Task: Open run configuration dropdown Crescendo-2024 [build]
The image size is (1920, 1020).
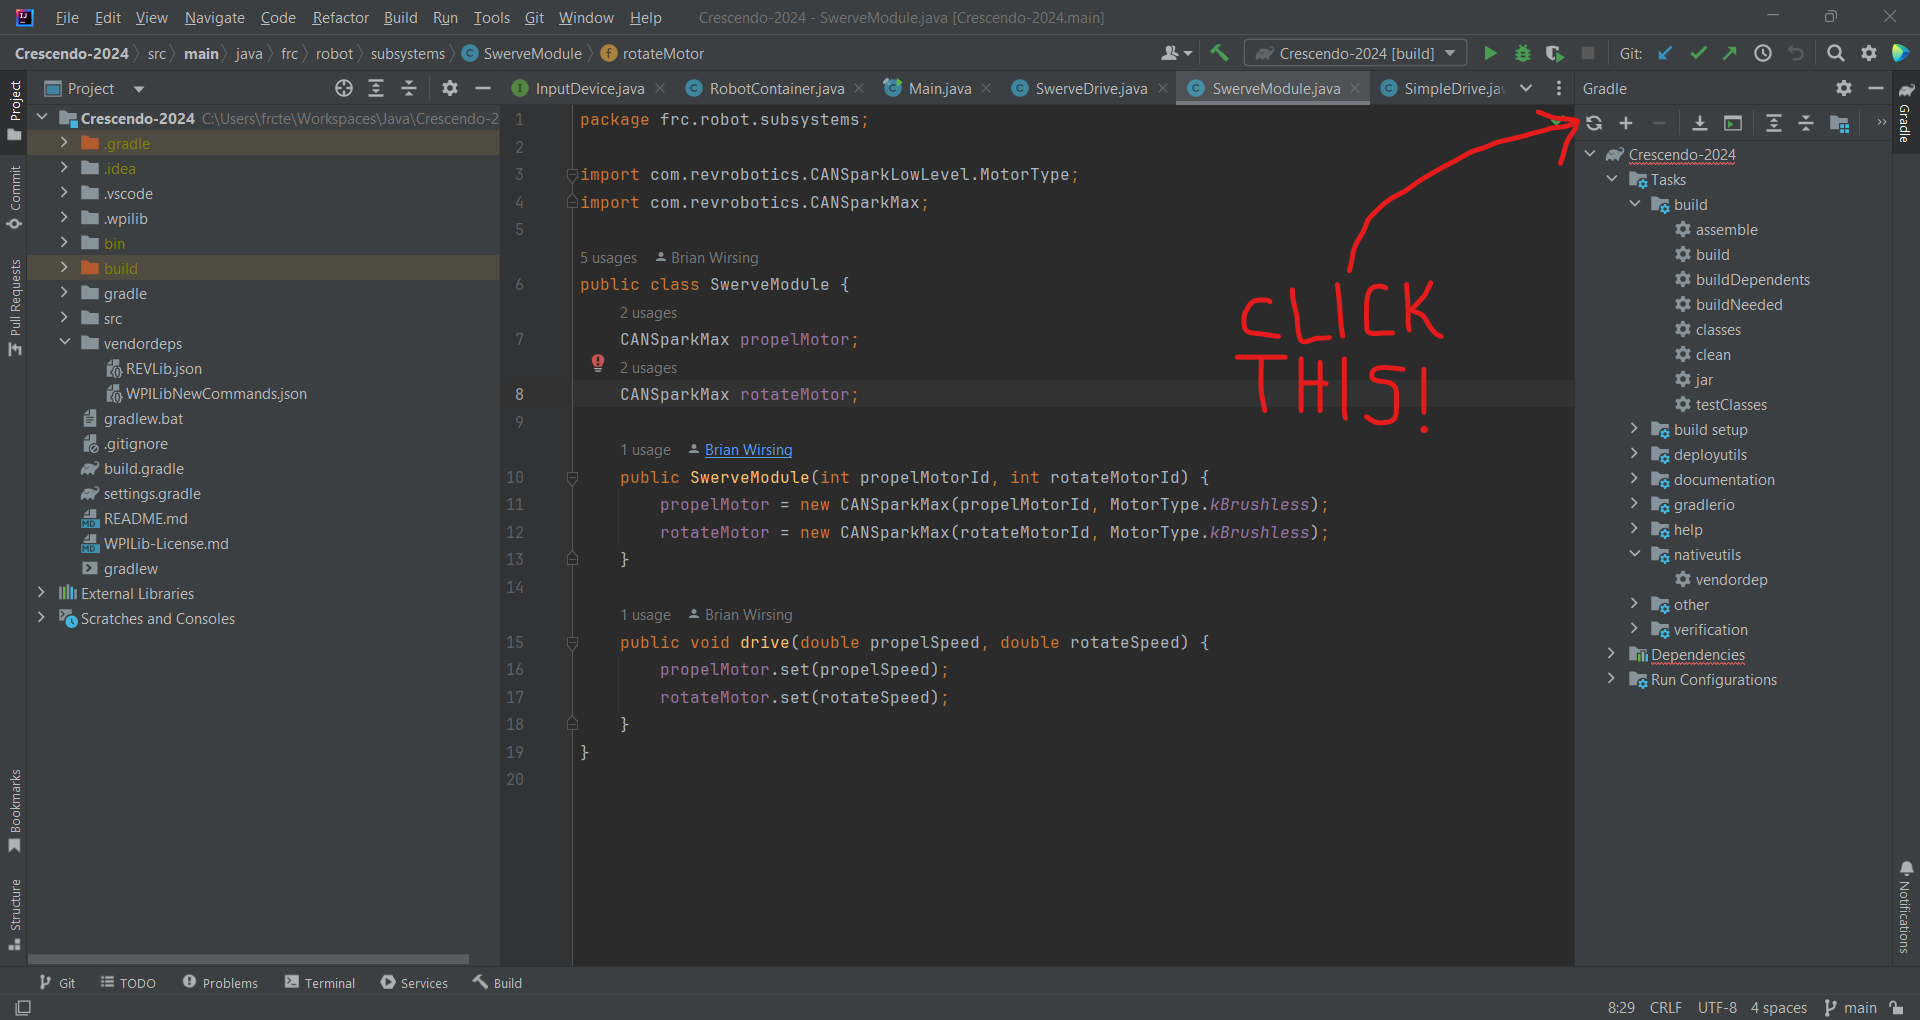Action: (x=1356, y=53)
